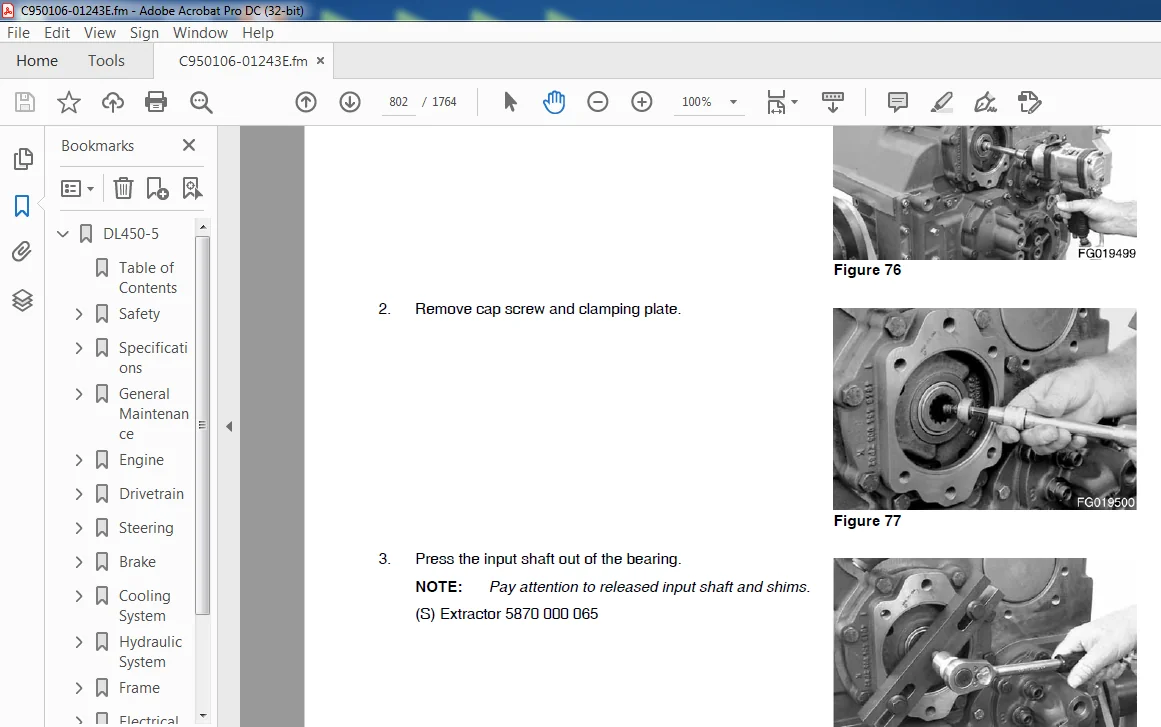The height and width of the screenshot is (727, 1161).
Task: Open the Window menu
Action: (x=201, y=33)
